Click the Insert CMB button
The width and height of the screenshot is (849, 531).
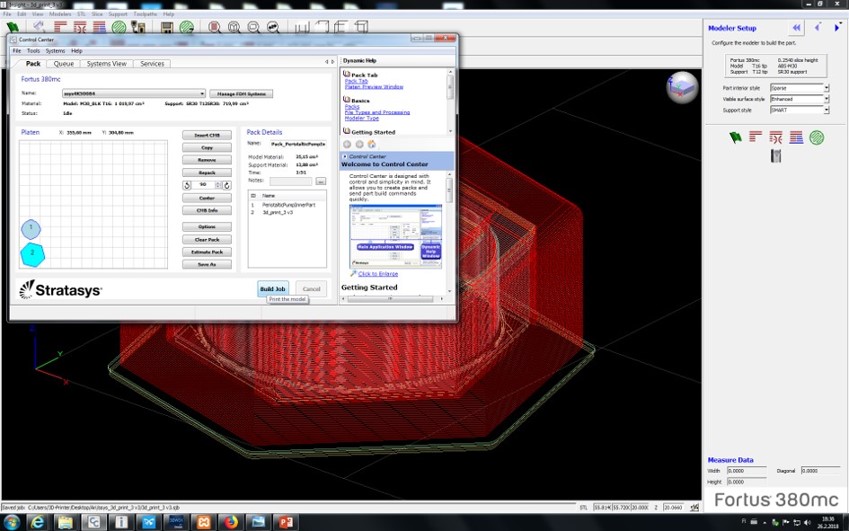[207, 135]
